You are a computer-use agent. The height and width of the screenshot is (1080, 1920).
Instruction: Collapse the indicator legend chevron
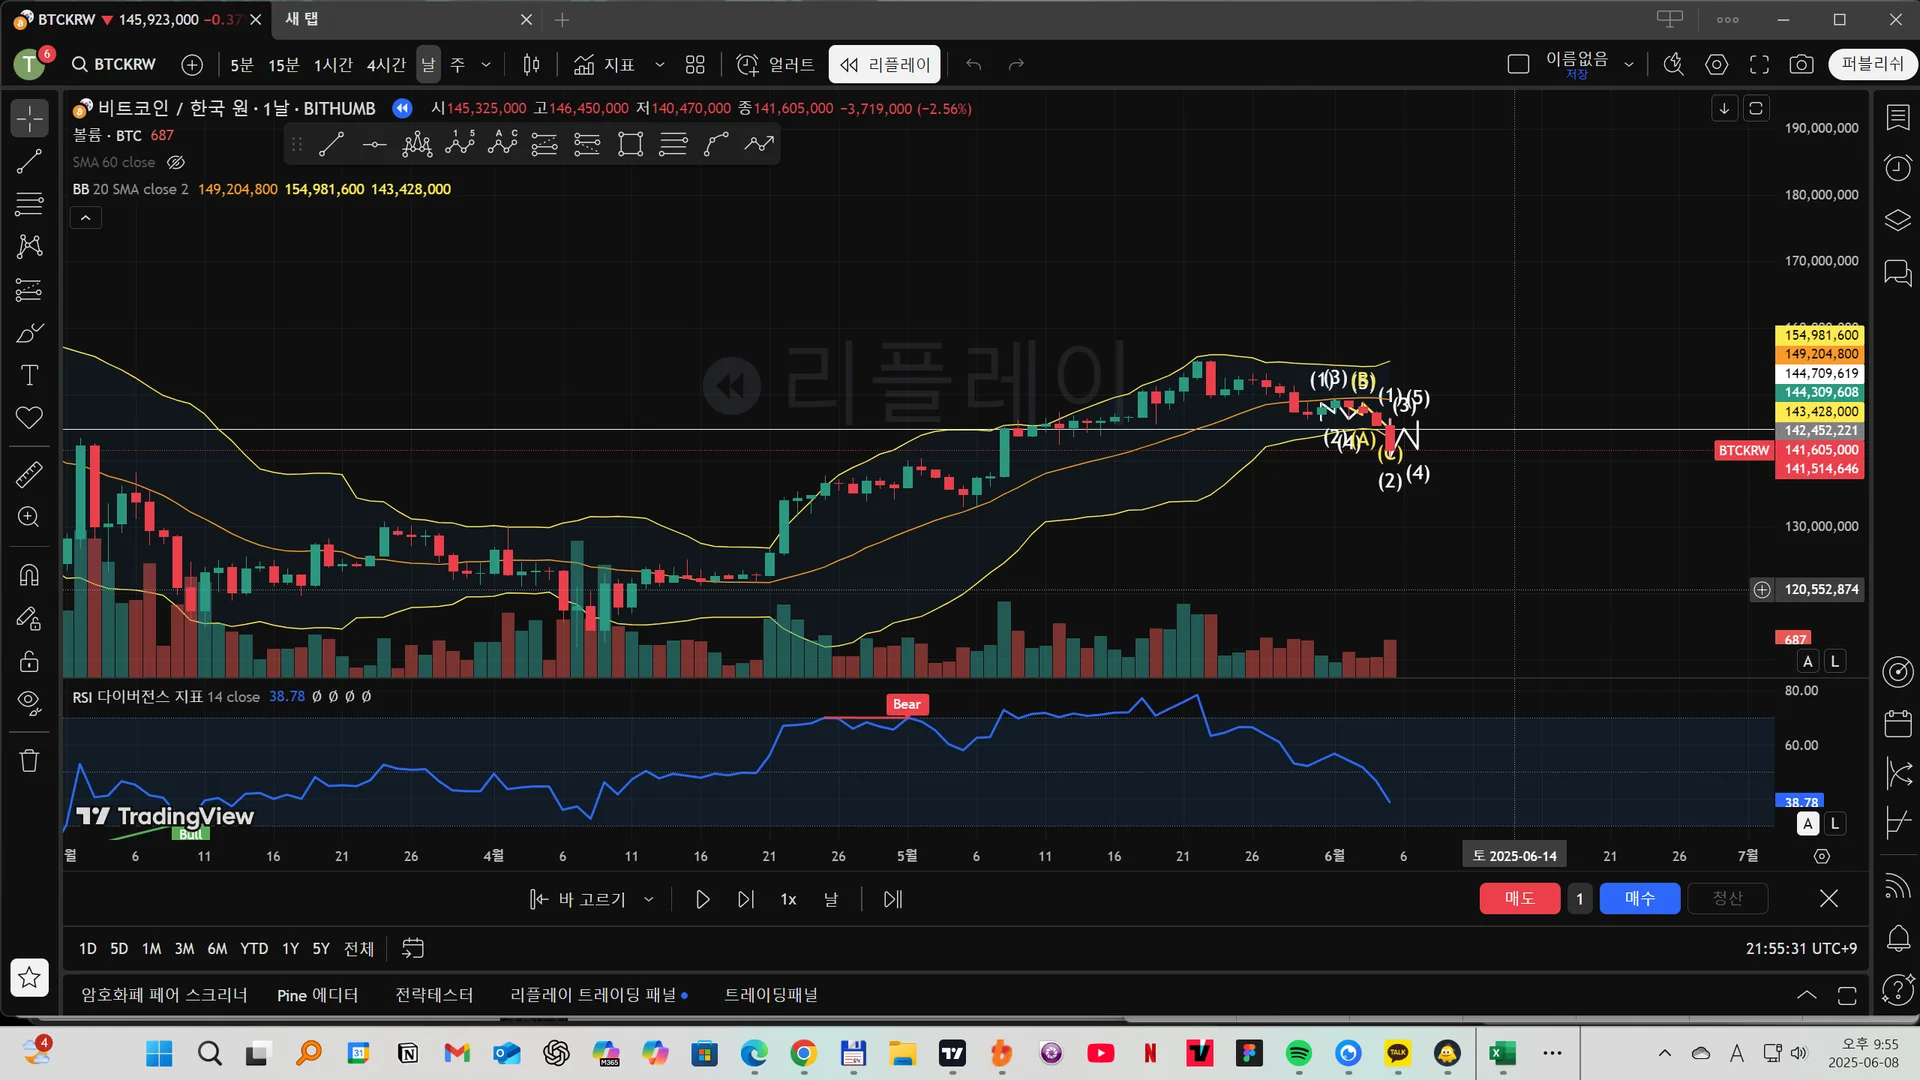point(86,218)
